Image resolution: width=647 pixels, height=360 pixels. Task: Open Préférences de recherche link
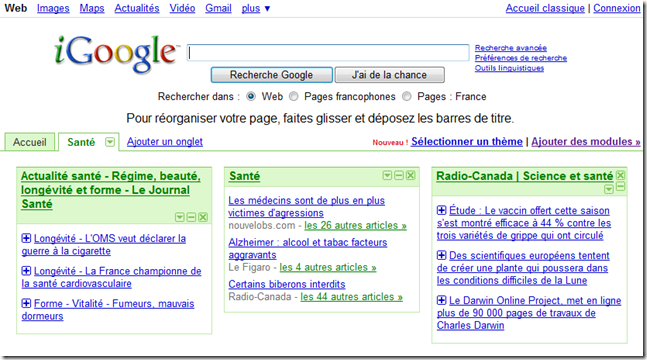[521, 58]
